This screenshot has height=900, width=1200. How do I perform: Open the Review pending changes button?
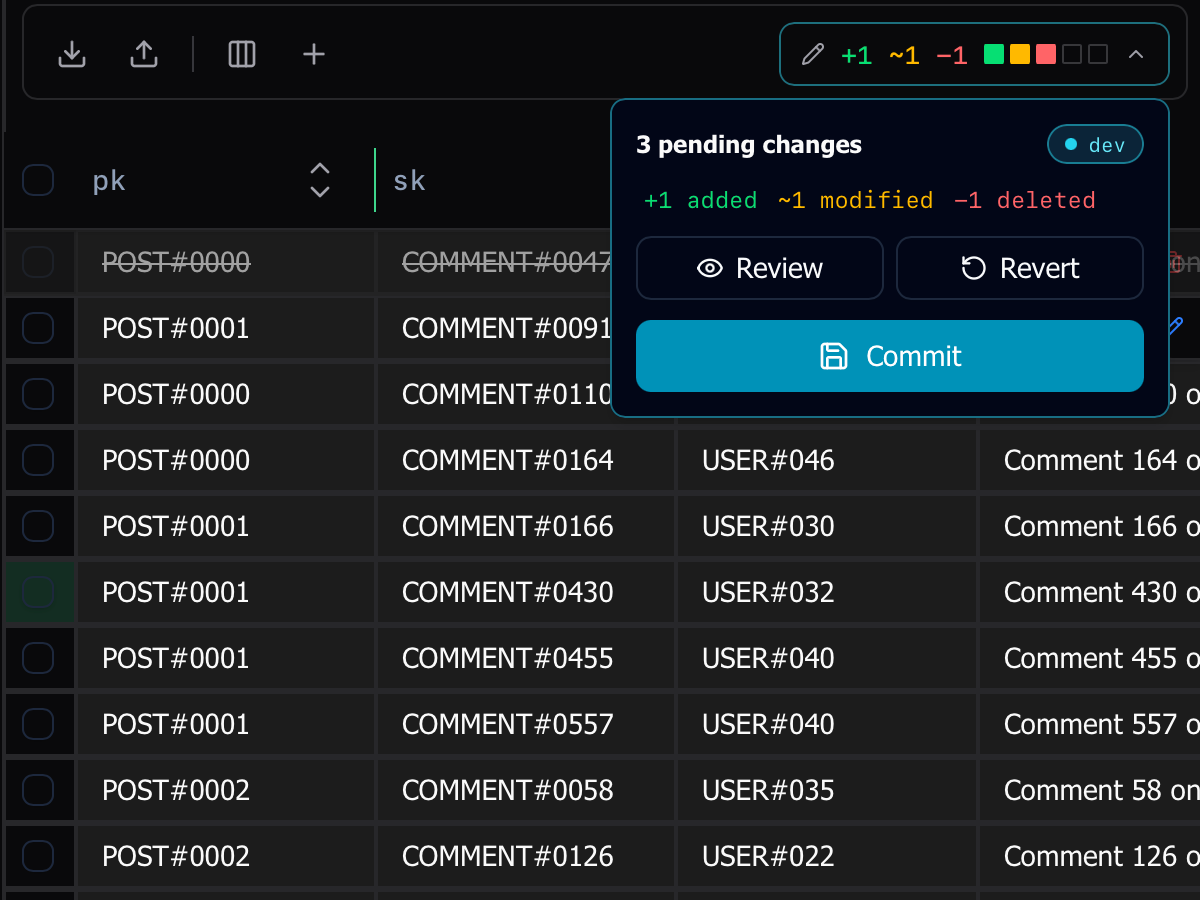pyautogui.click(x=760, y=268)
